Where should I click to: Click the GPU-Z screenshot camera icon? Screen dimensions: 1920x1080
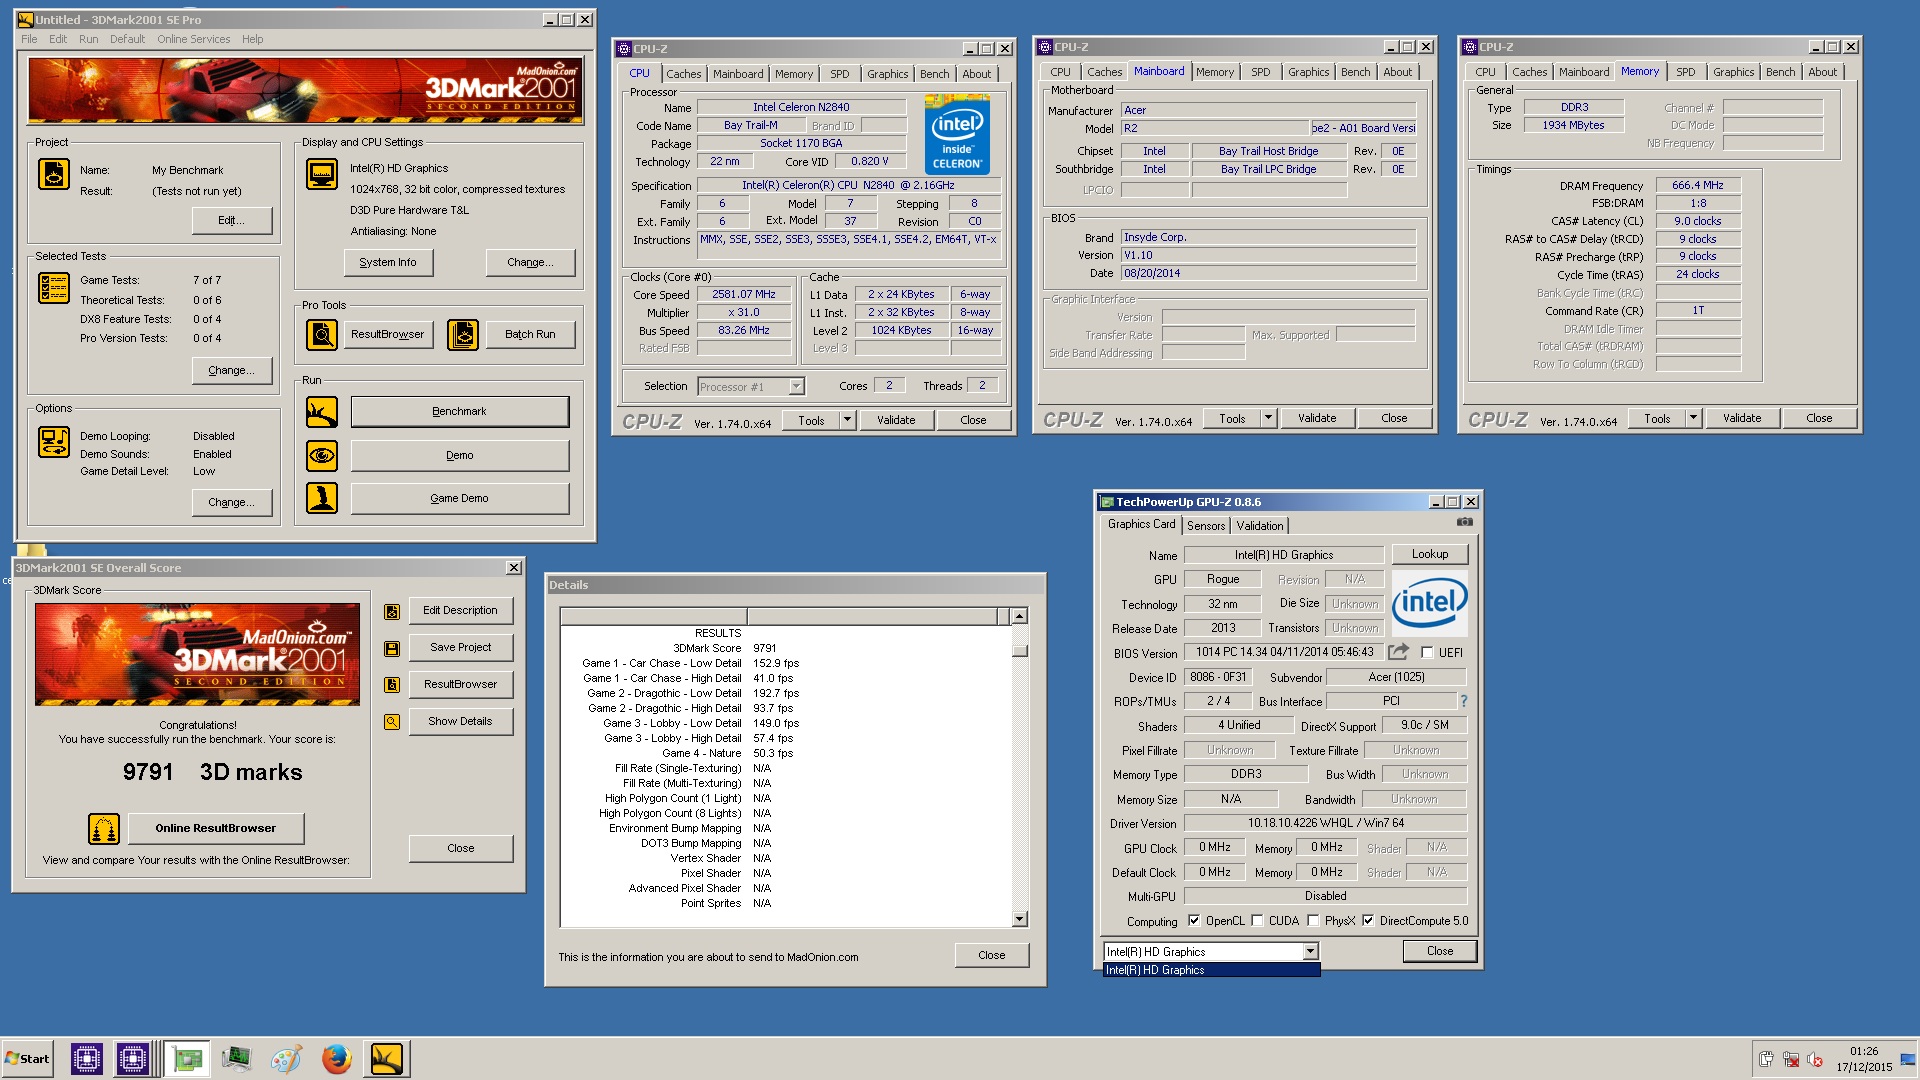[1465, 522]
